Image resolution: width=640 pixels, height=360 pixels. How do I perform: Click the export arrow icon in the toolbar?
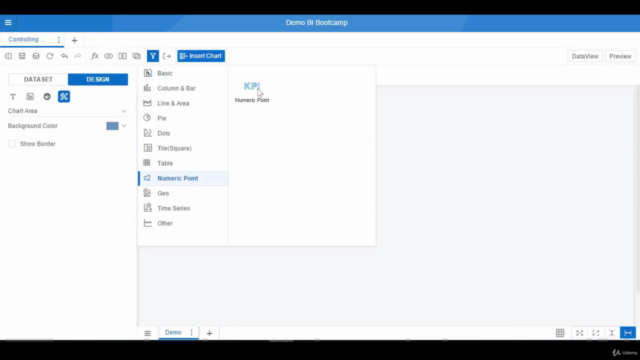[x=167, y=56]
